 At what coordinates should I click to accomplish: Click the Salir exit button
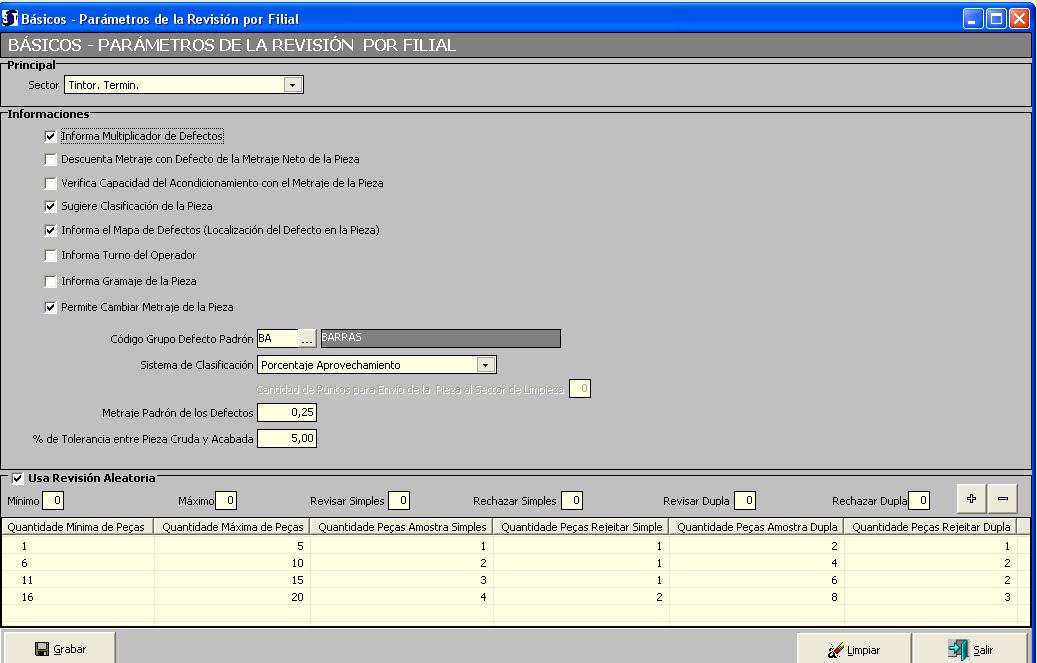coord(969,649)
